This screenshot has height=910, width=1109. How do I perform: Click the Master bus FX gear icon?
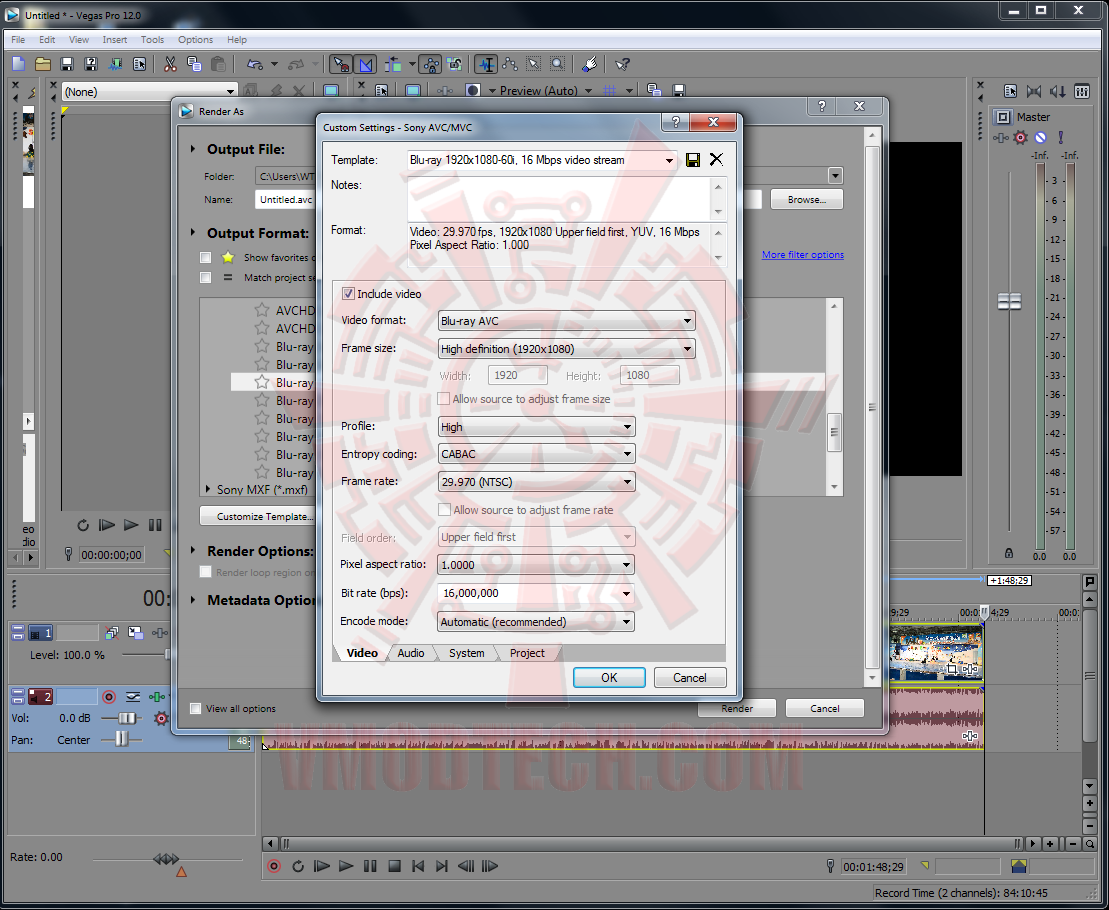[1020, 137]
